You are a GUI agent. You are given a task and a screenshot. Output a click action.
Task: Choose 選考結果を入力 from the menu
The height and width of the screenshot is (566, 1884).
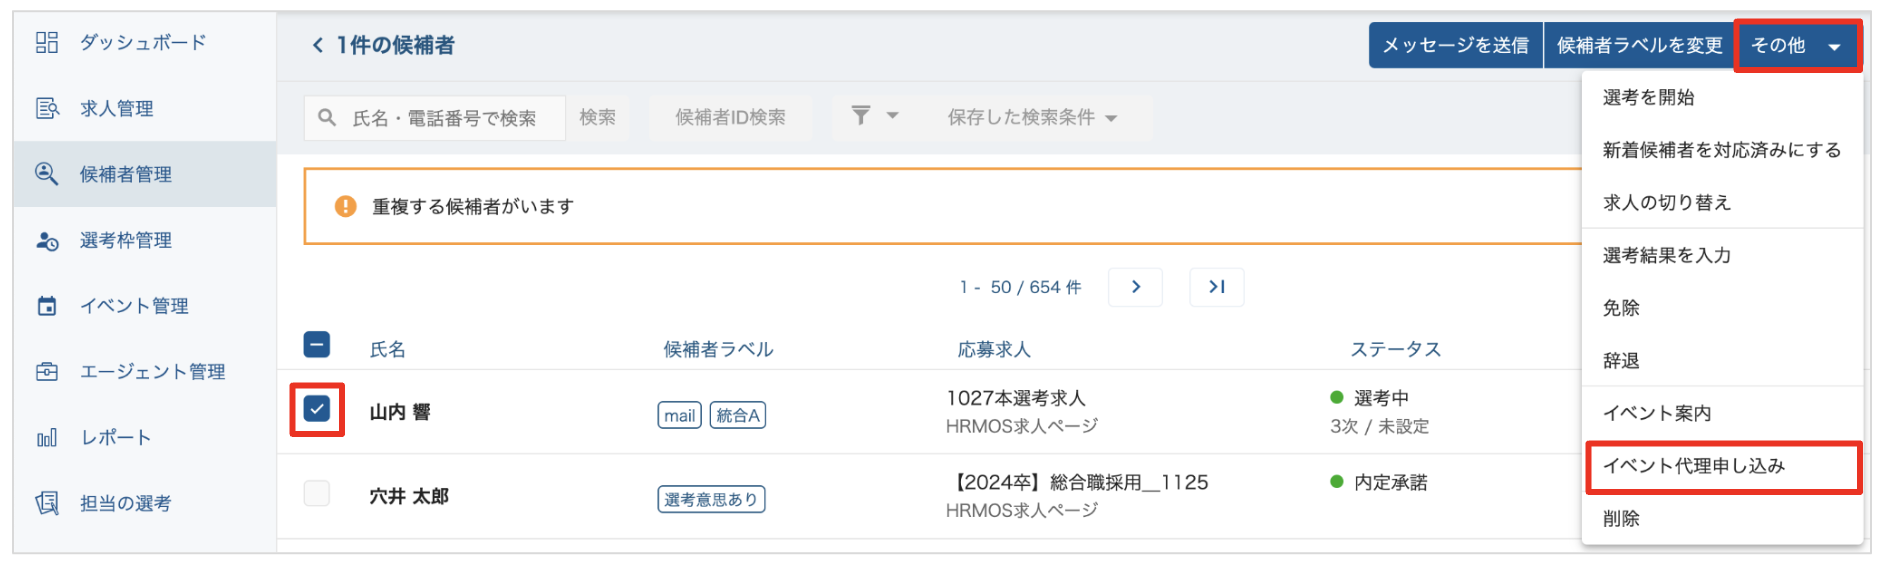click(1667, 255)
